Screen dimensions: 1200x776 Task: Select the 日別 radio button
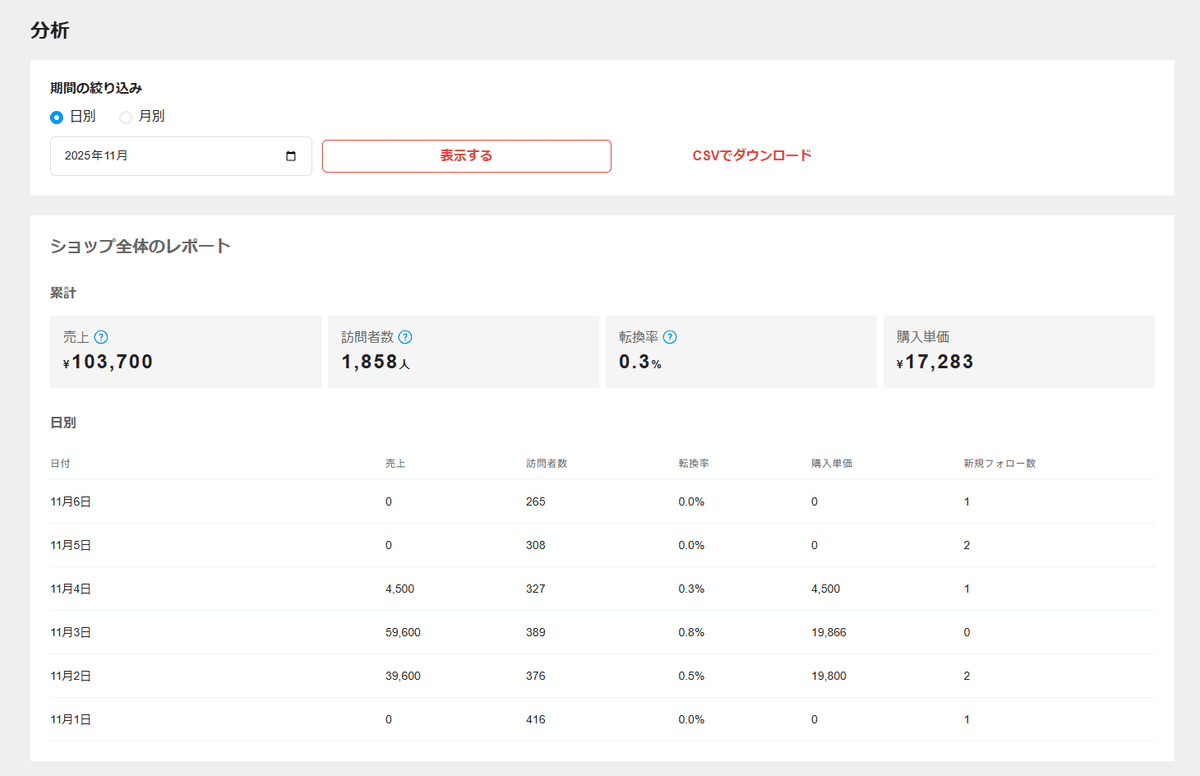(57, 117)
